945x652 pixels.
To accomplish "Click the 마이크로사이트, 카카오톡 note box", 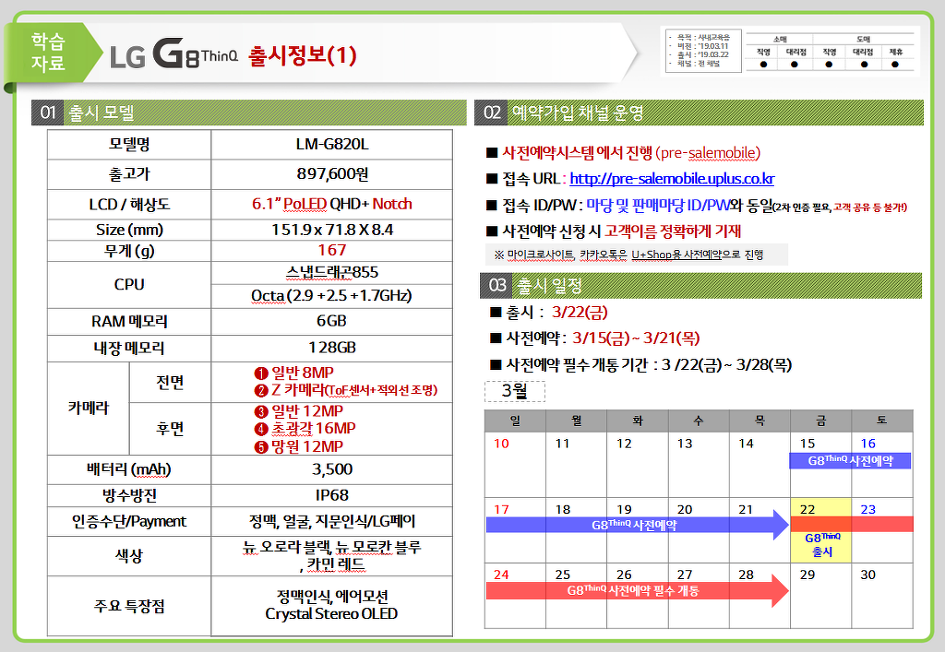I will [x=636, y=255].
